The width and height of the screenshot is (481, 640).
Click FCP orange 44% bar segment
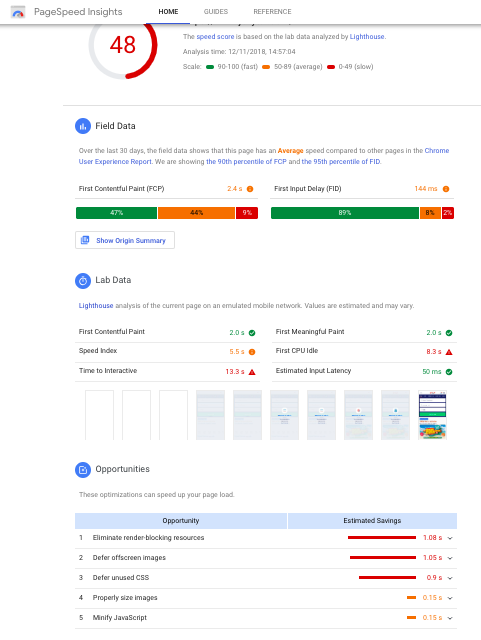[196, 213]
